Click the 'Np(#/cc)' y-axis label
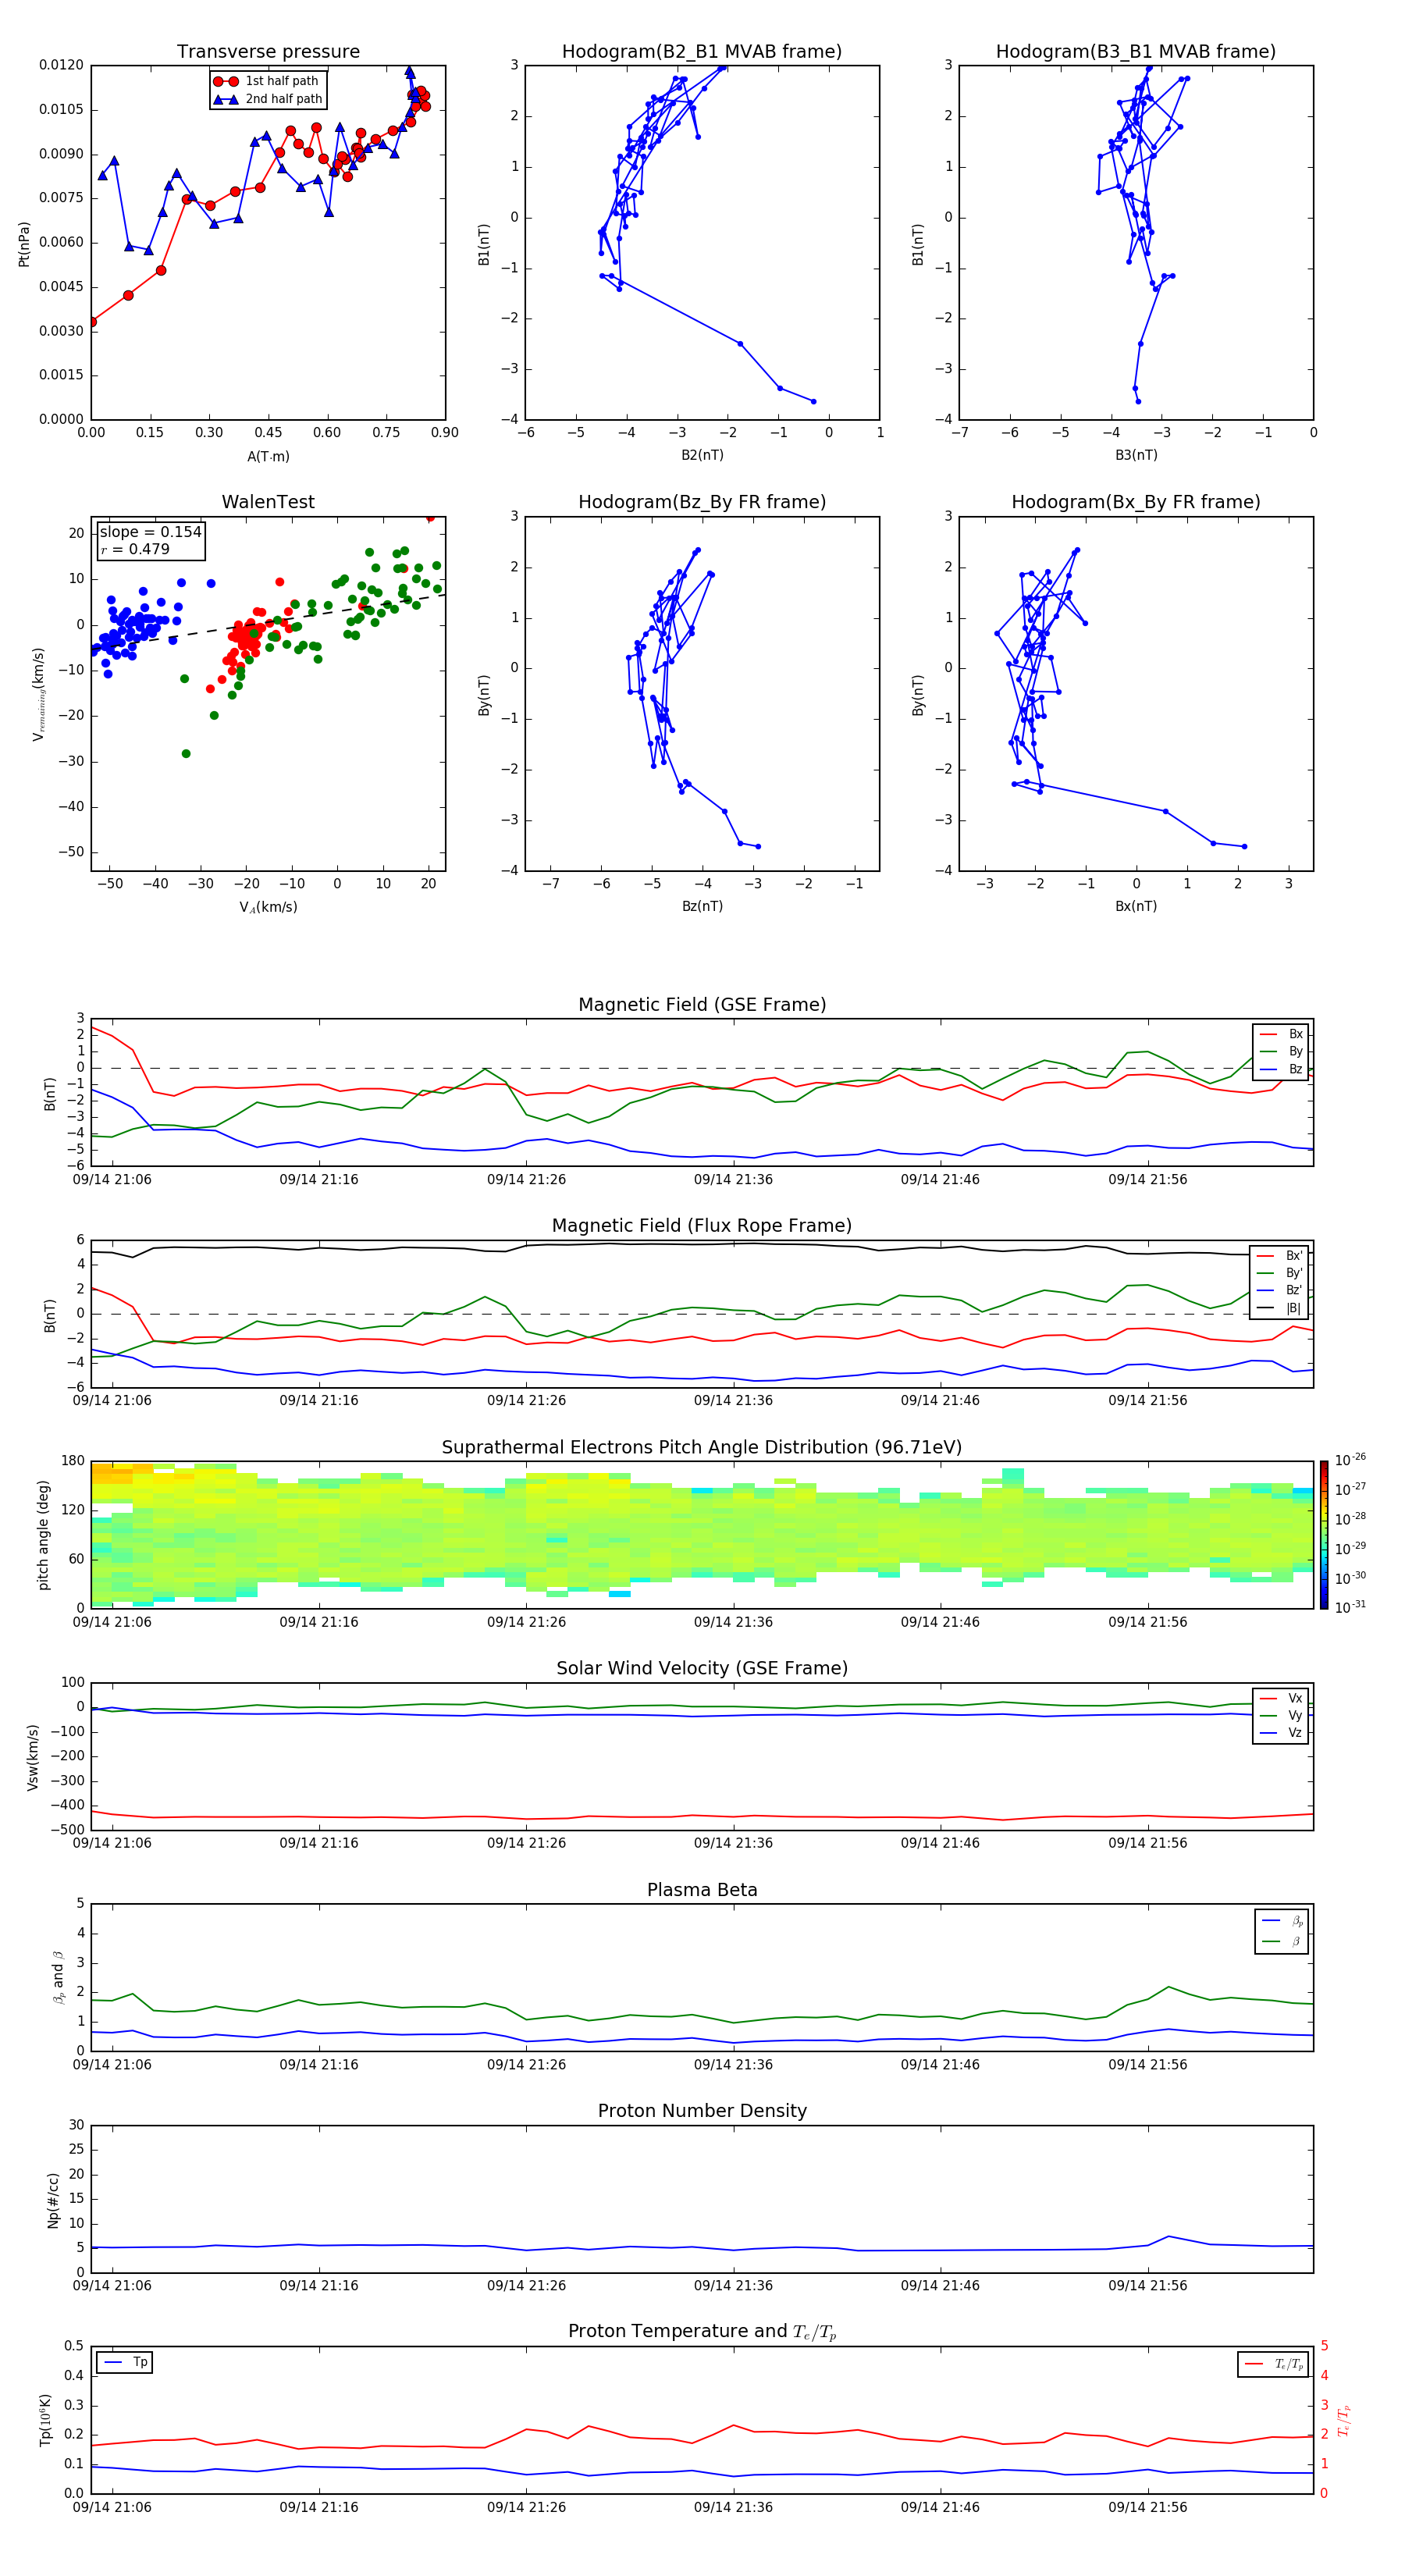Image resolution: width=1405 pixels, height=2576 pixels. [x=54, y=2200]
